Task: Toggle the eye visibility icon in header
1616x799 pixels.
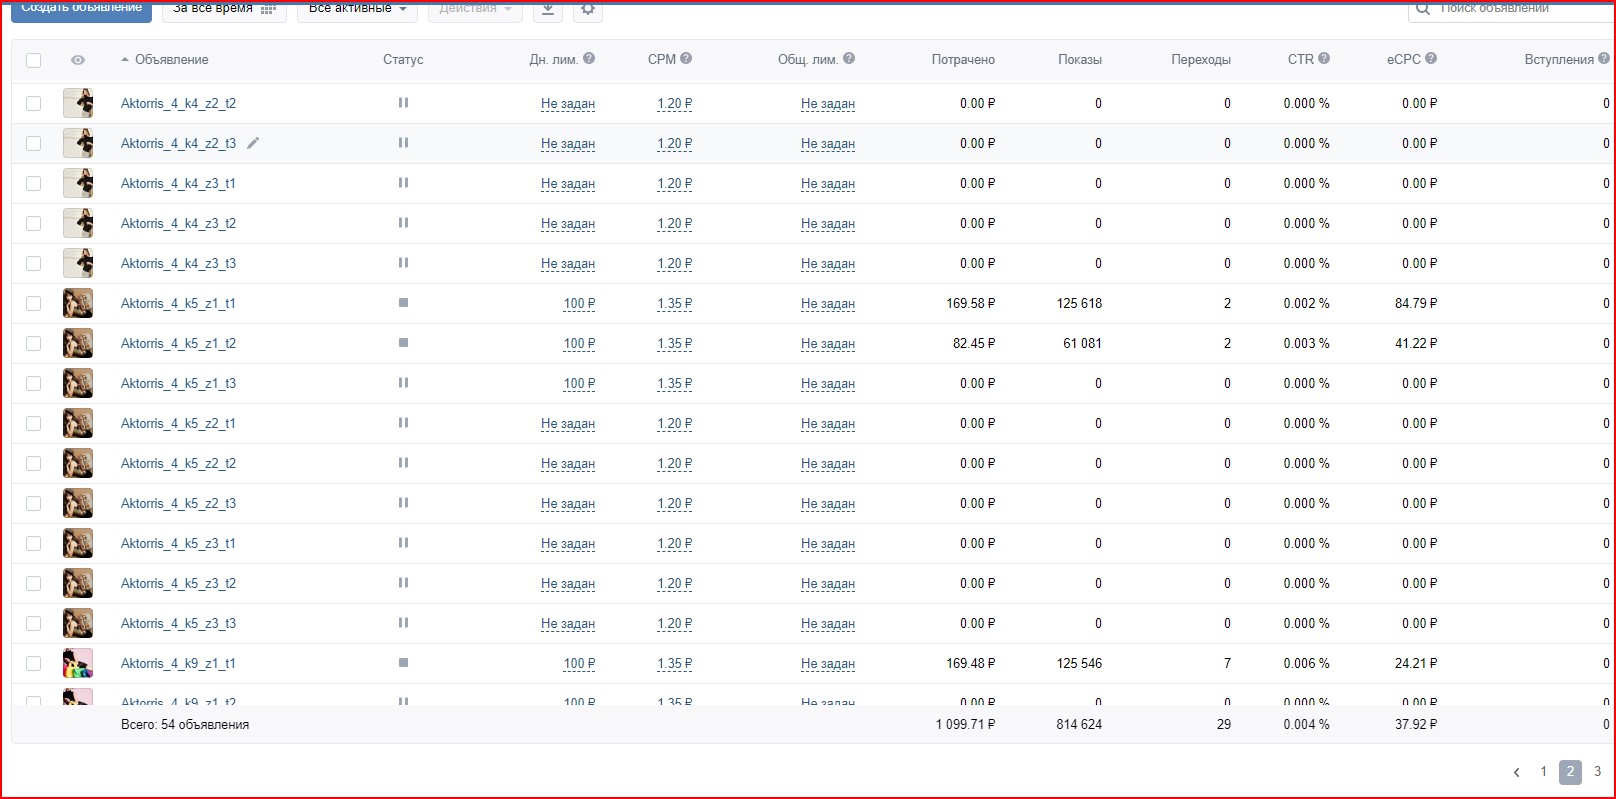Action: click(x=78, y=60)
